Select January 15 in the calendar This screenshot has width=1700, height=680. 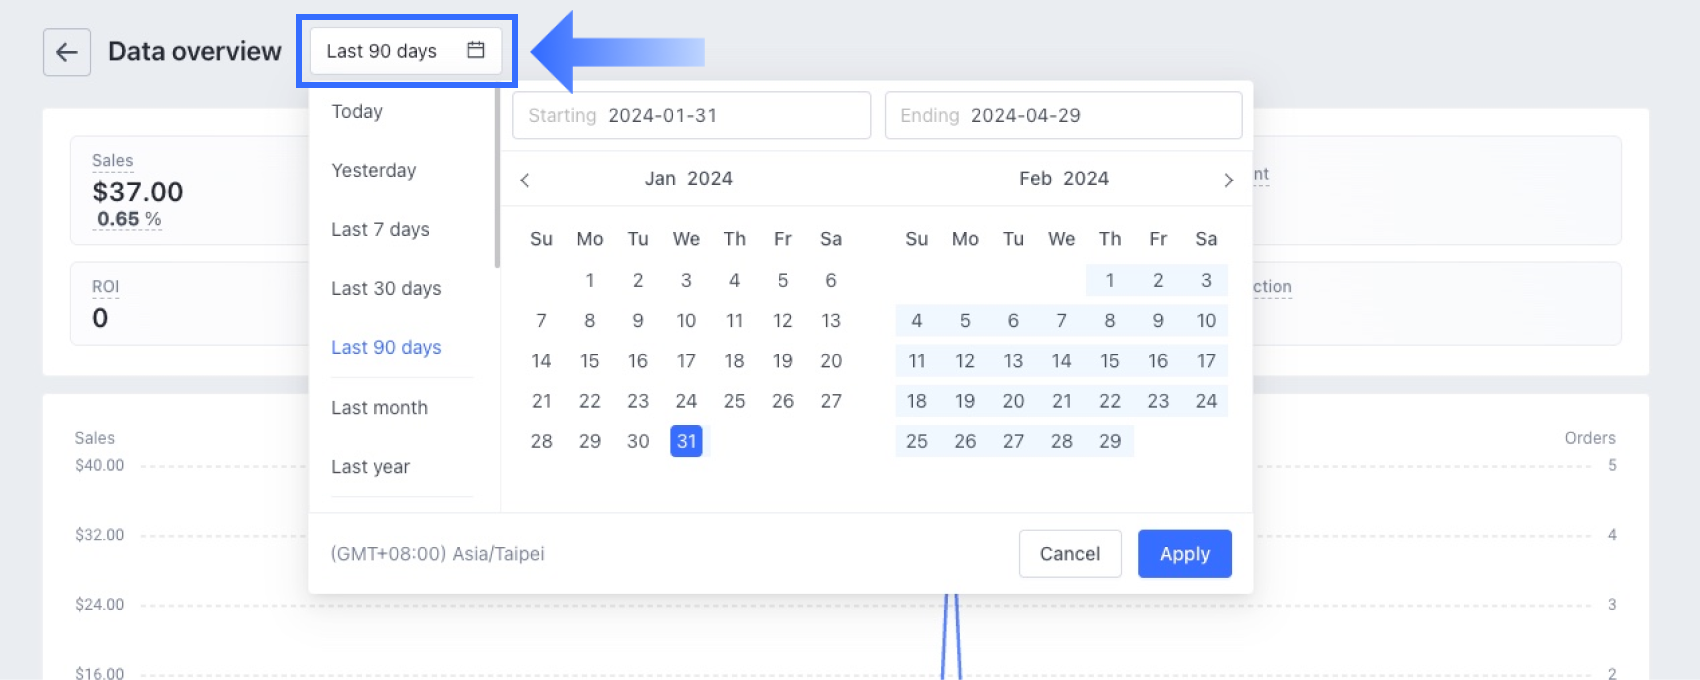click(x=590, y=361)
